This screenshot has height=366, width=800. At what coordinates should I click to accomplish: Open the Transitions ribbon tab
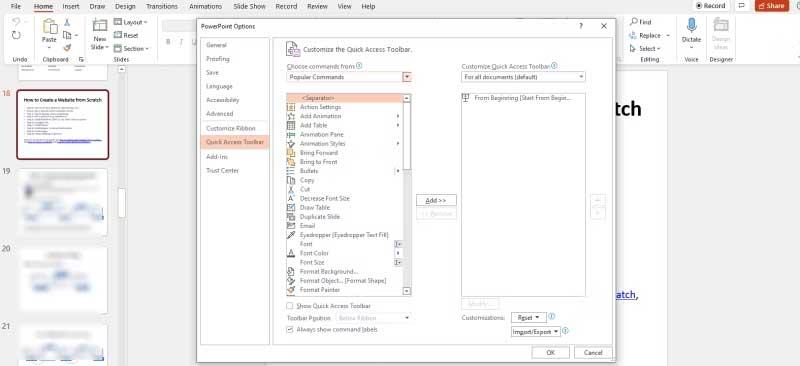[162, 6]
